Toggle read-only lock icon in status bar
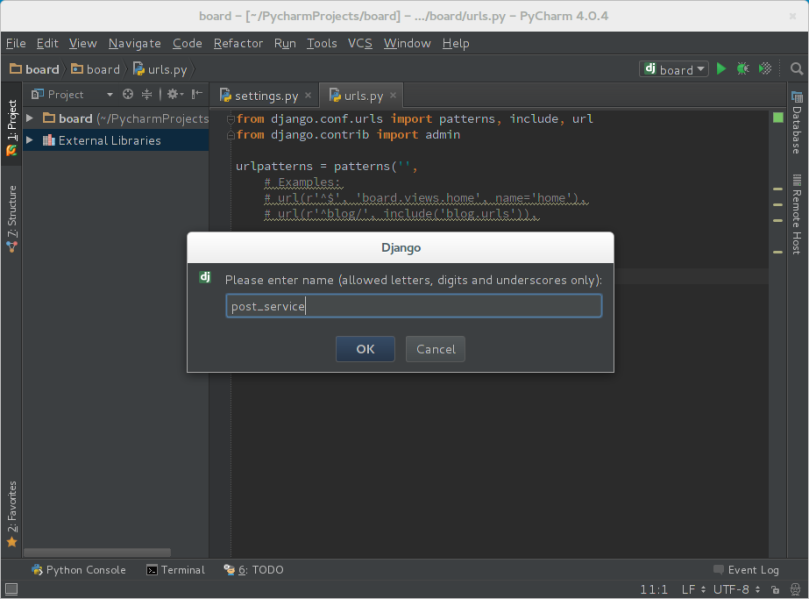Image resolution: width=809 pixels, height=599 pixels. point(775,589)
